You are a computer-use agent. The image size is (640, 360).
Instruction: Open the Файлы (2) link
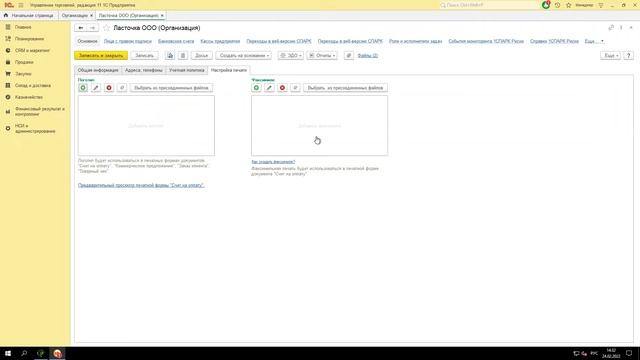click(x=367, y=56)
